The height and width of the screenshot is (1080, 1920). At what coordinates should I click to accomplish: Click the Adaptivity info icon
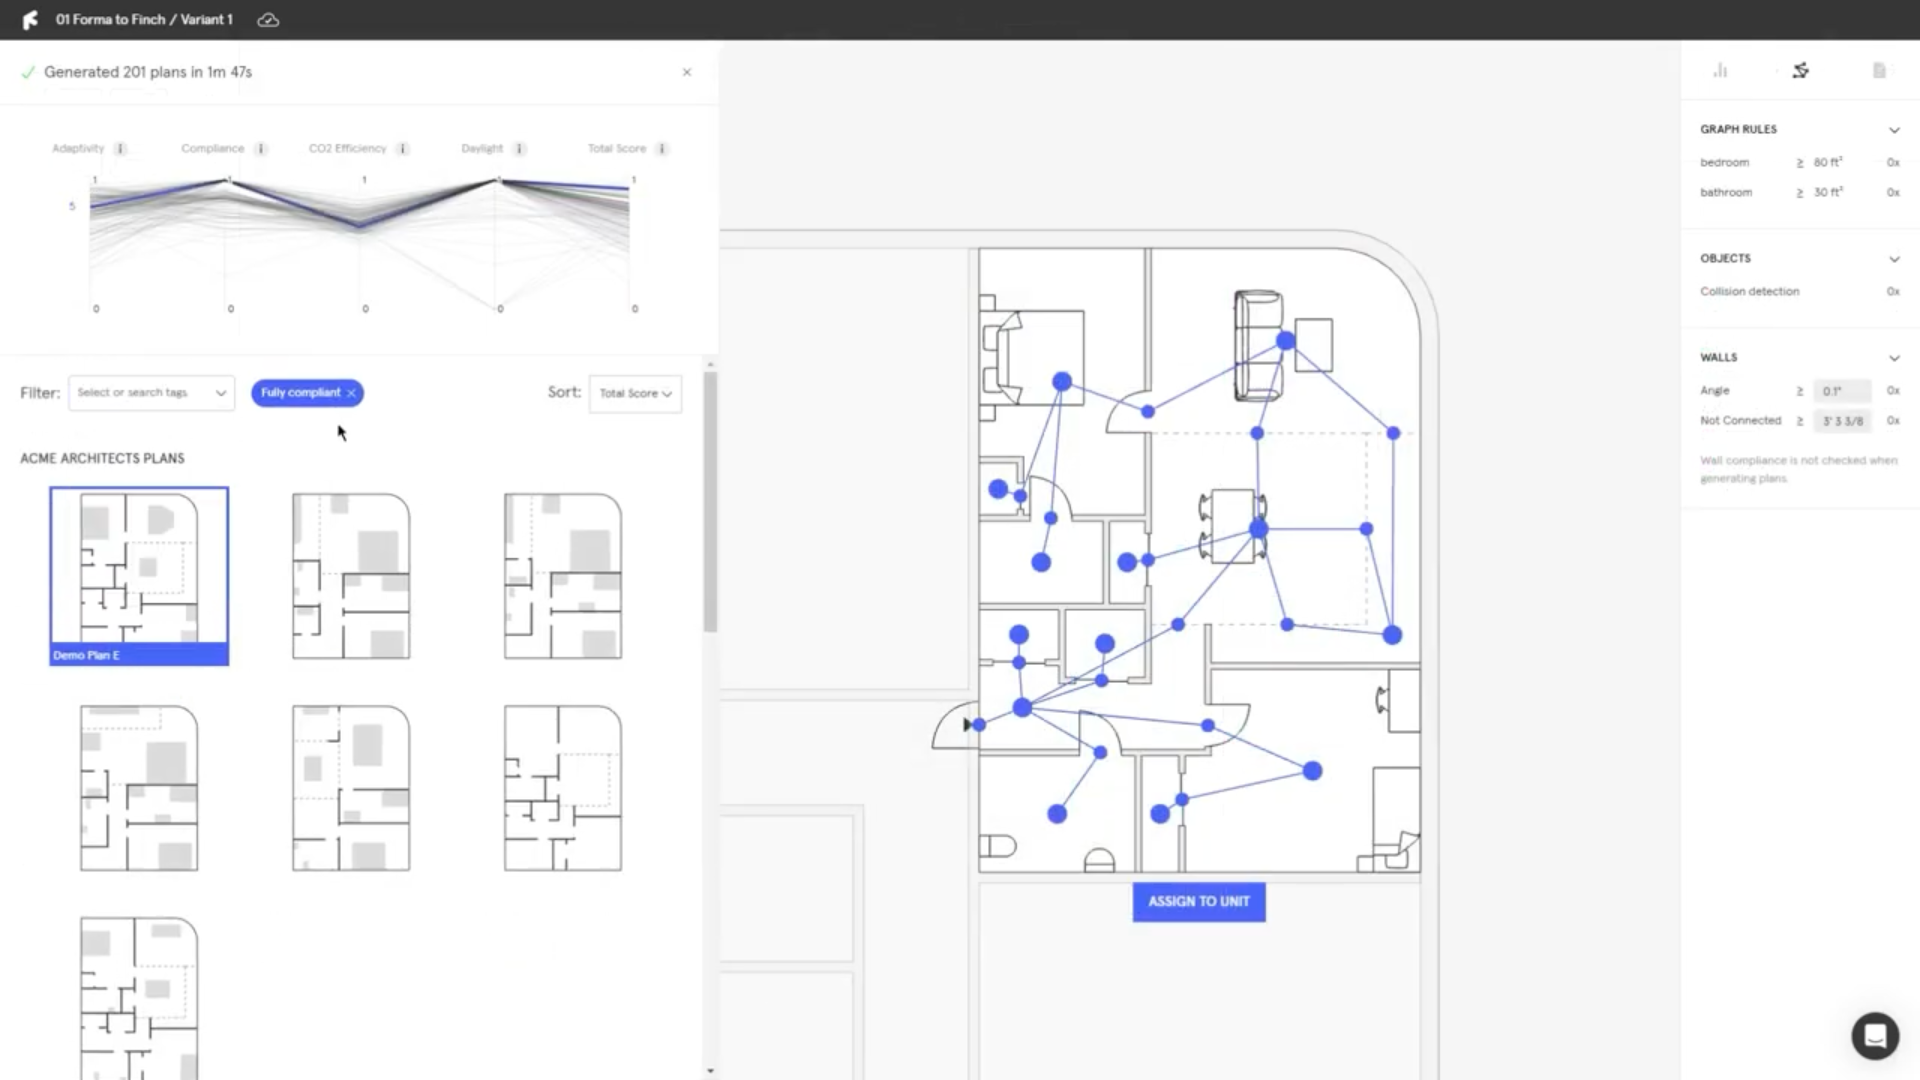(x=121, y=148)
